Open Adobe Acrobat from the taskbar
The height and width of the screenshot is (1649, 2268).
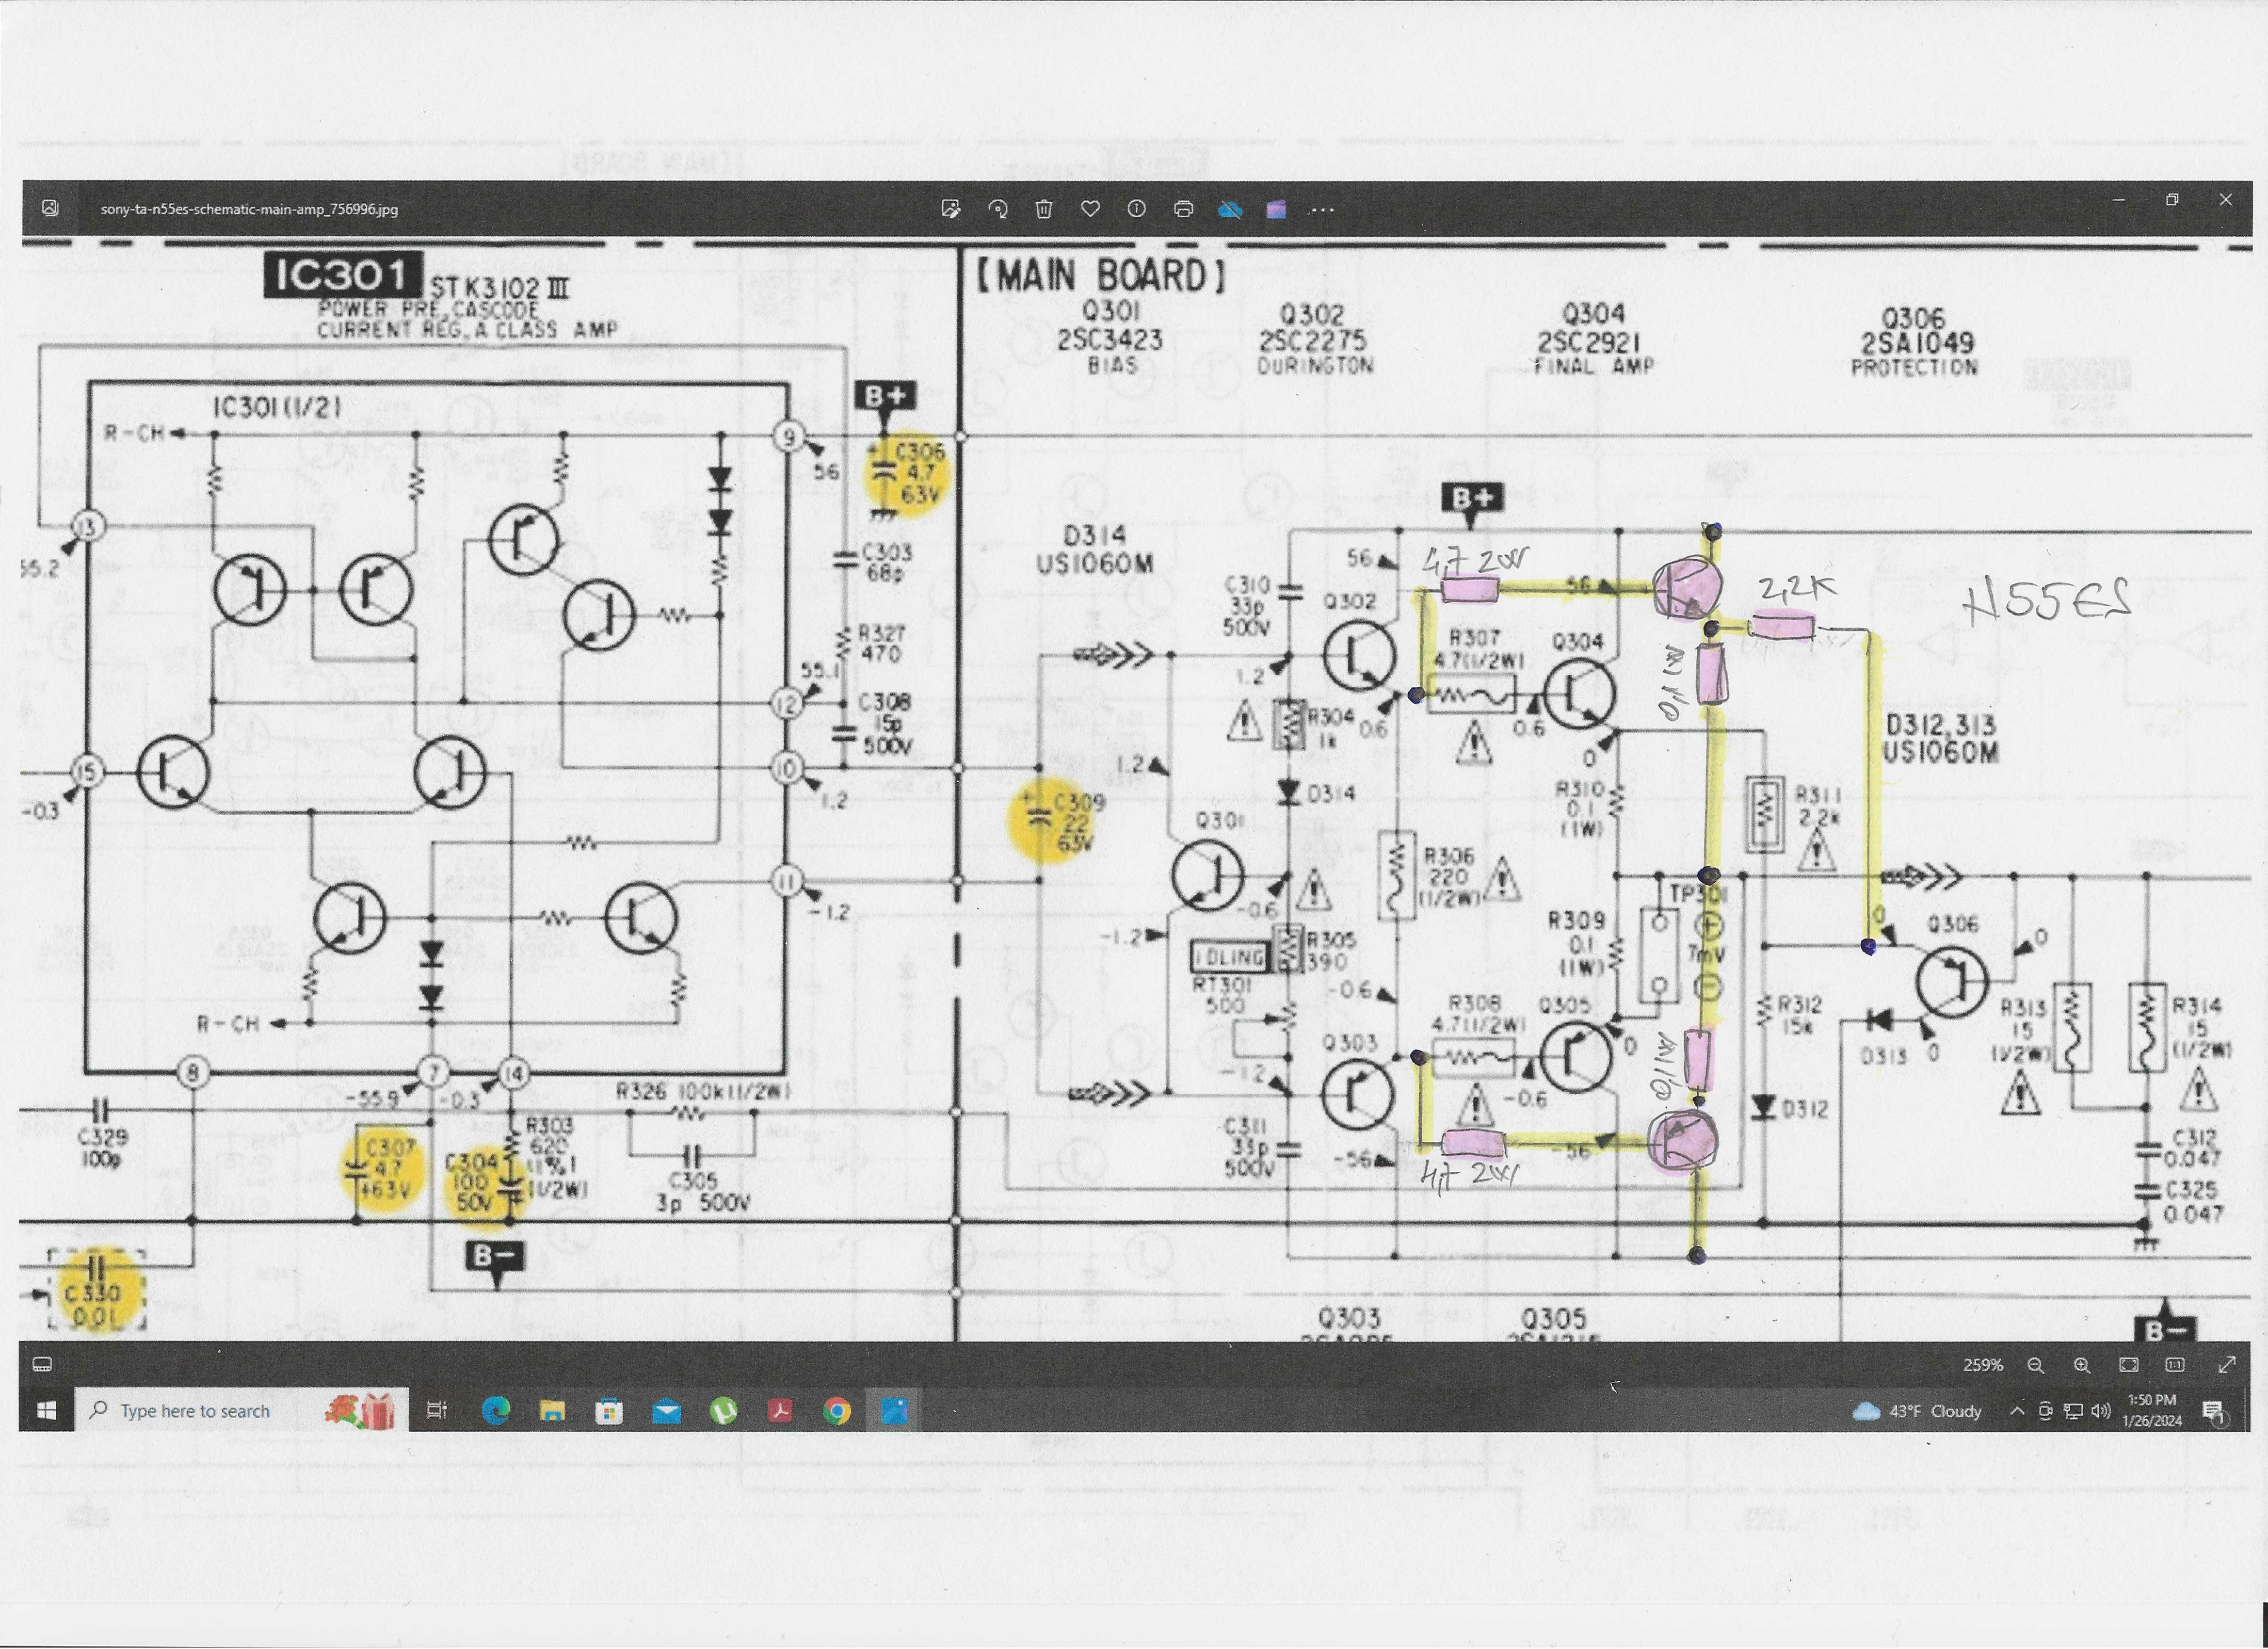tap(780, 1411)
